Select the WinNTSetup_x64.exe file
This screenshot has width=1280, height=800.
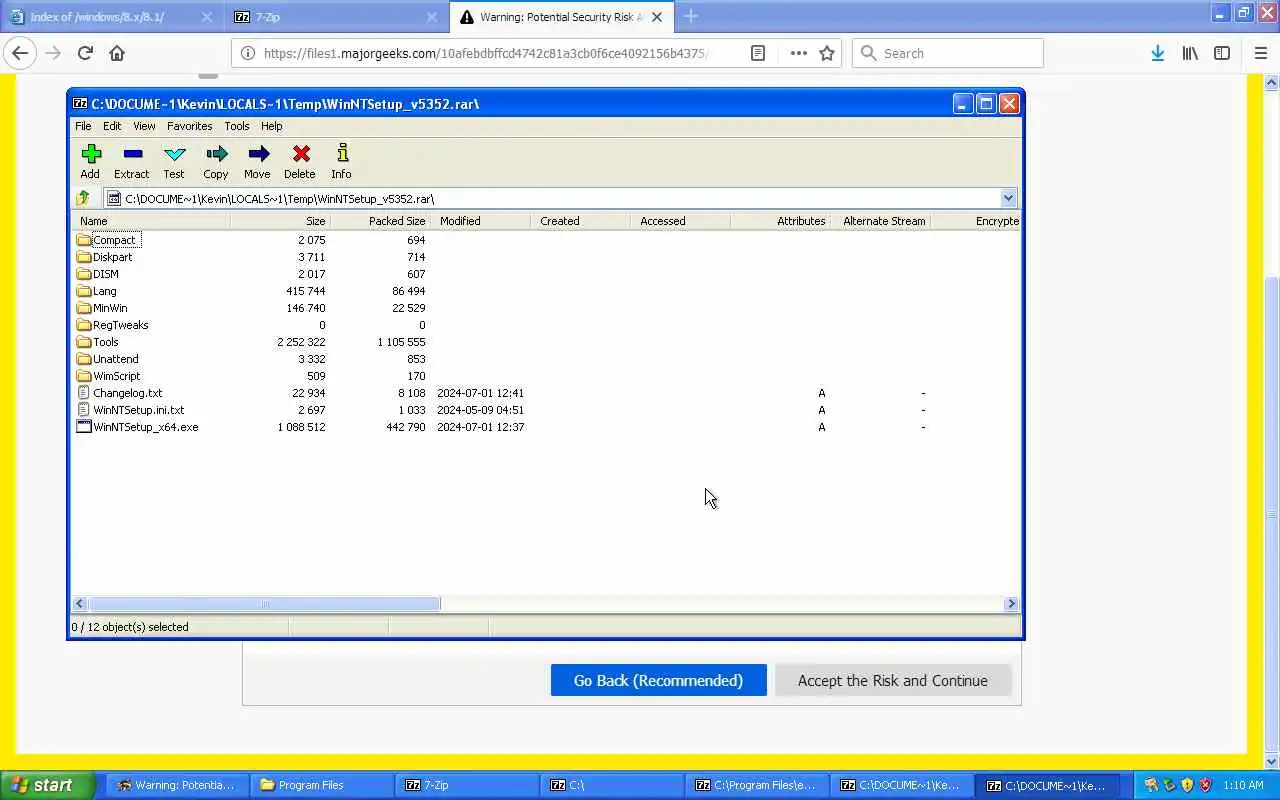[x=137, y=427]
